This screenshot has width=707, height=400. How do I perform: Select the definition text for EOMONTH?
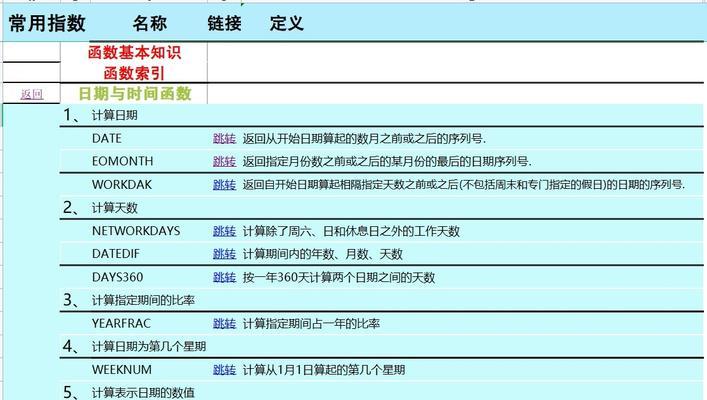tap(387, 161)
